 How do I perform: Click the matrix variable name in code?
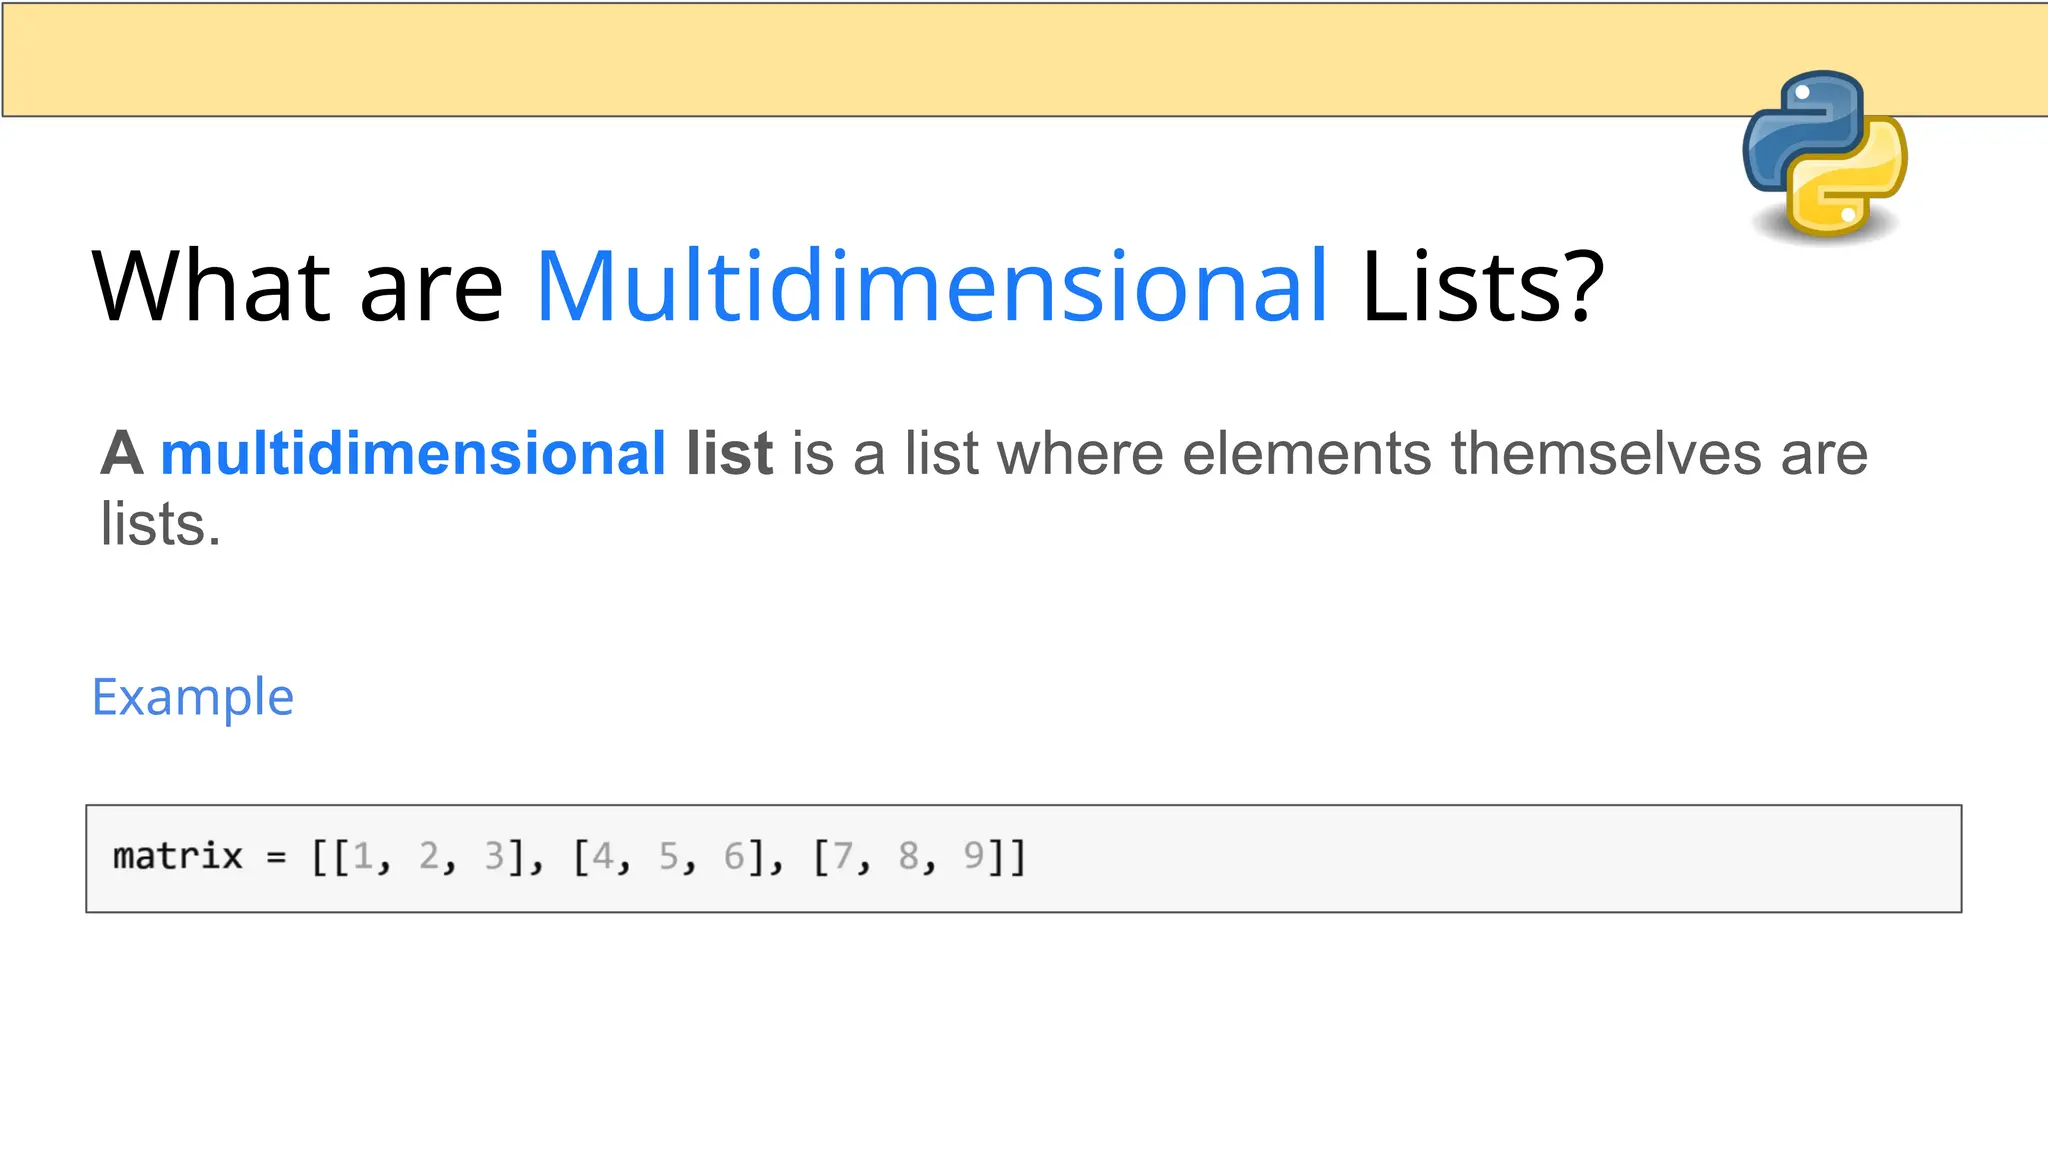pyautogui.click(x=178, y=856)
